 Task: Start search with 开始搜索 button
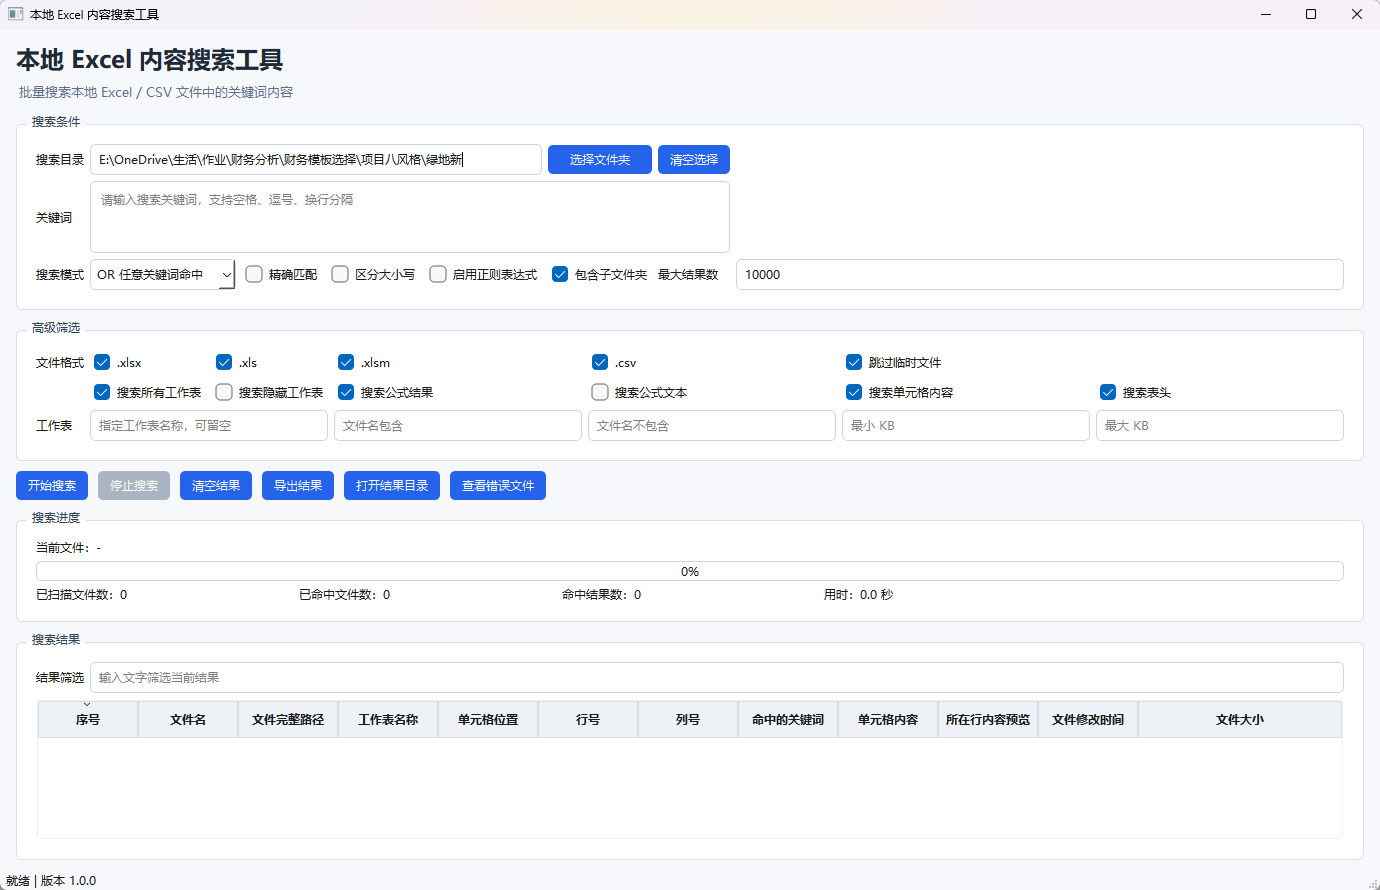[x=52, y=486]
